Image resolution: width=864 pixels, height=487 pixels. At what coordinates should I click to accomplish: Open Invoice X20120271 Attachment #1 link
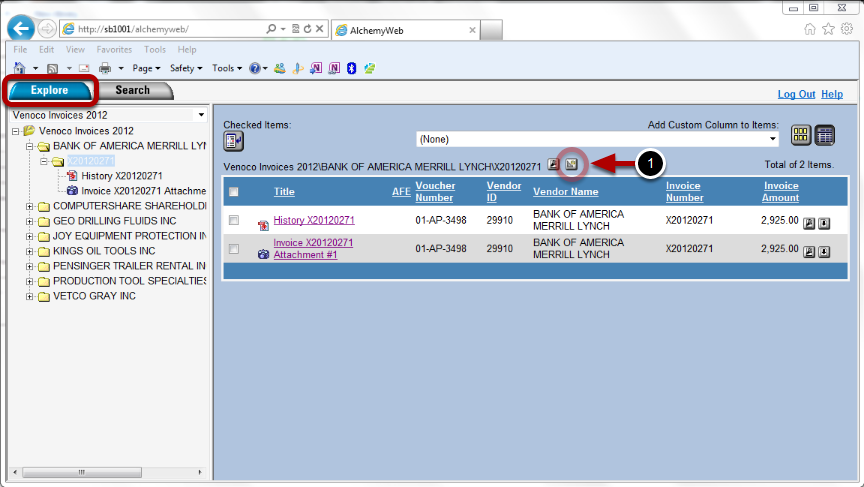[x=313, y=248]
